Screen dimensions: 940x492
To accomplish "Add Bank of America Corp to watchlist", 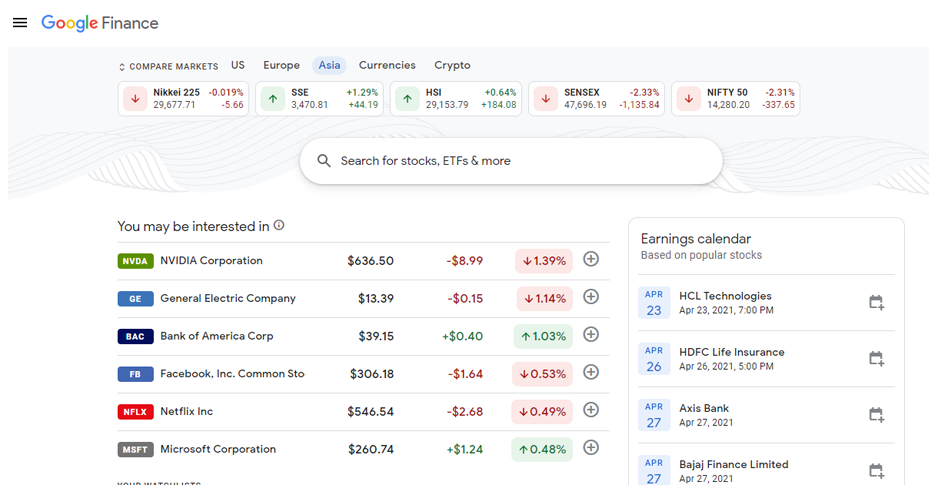I will [x=591, y=334].
